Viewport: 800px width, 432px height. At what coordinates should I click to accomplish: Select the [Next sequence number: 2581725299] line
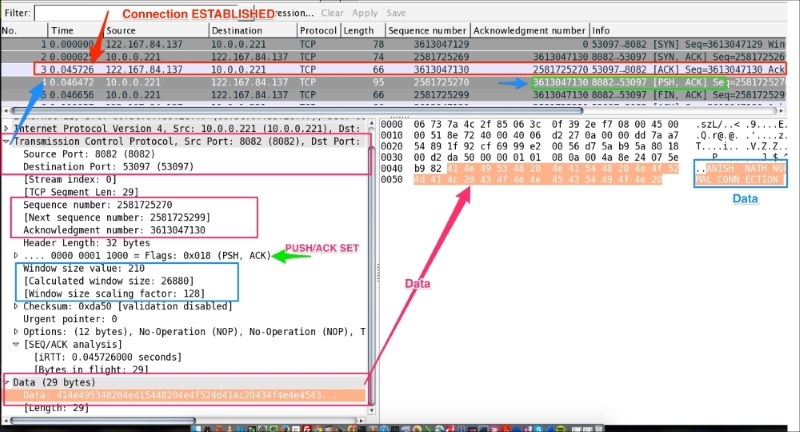tap(116, 217)
